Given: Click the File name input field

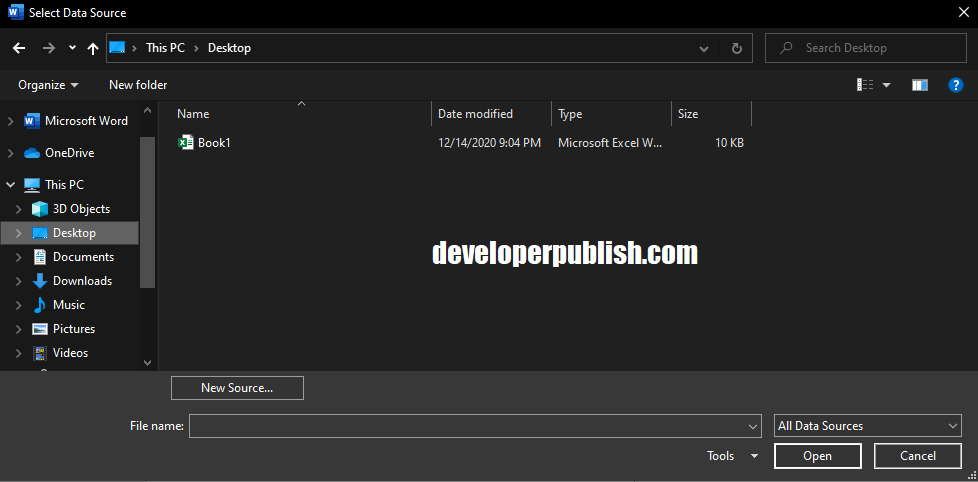Looking at the screenshot, I should [x=470, y=426].
